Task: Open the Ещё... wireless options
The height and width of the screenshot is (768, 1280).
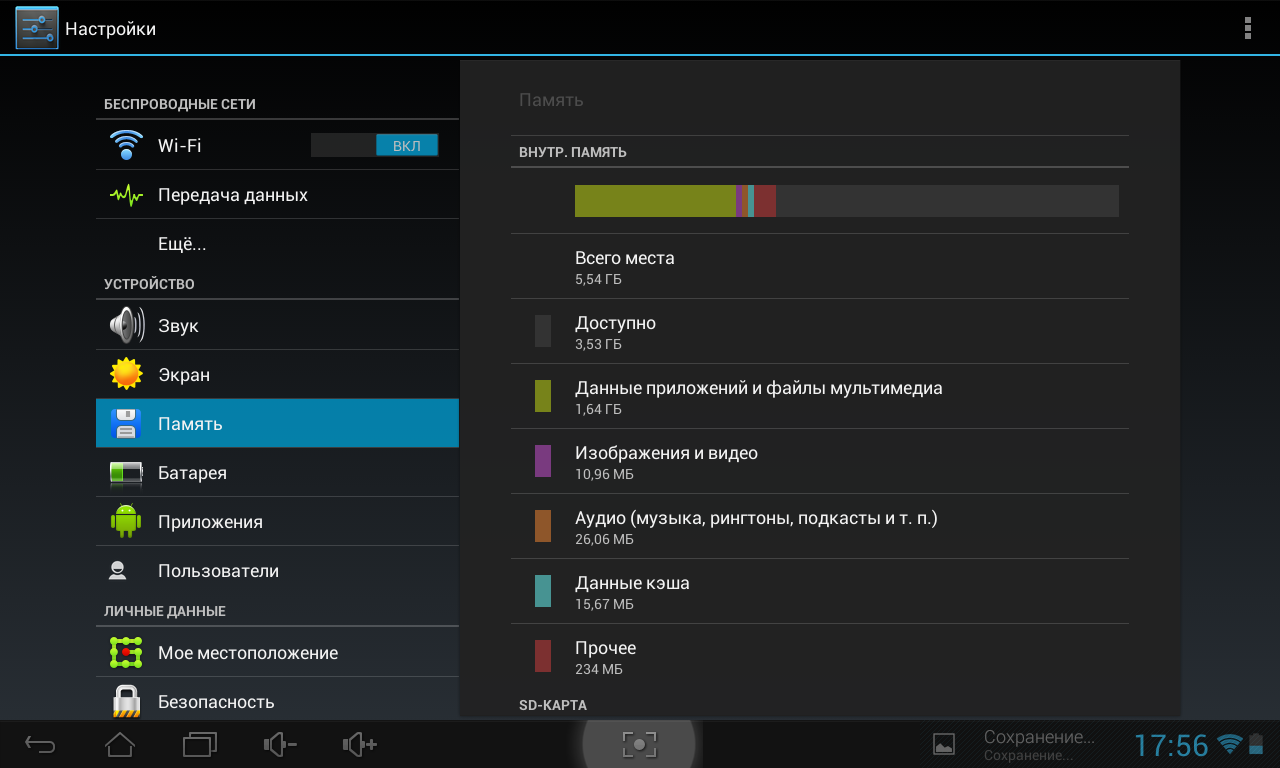Action: pos(277,244)
